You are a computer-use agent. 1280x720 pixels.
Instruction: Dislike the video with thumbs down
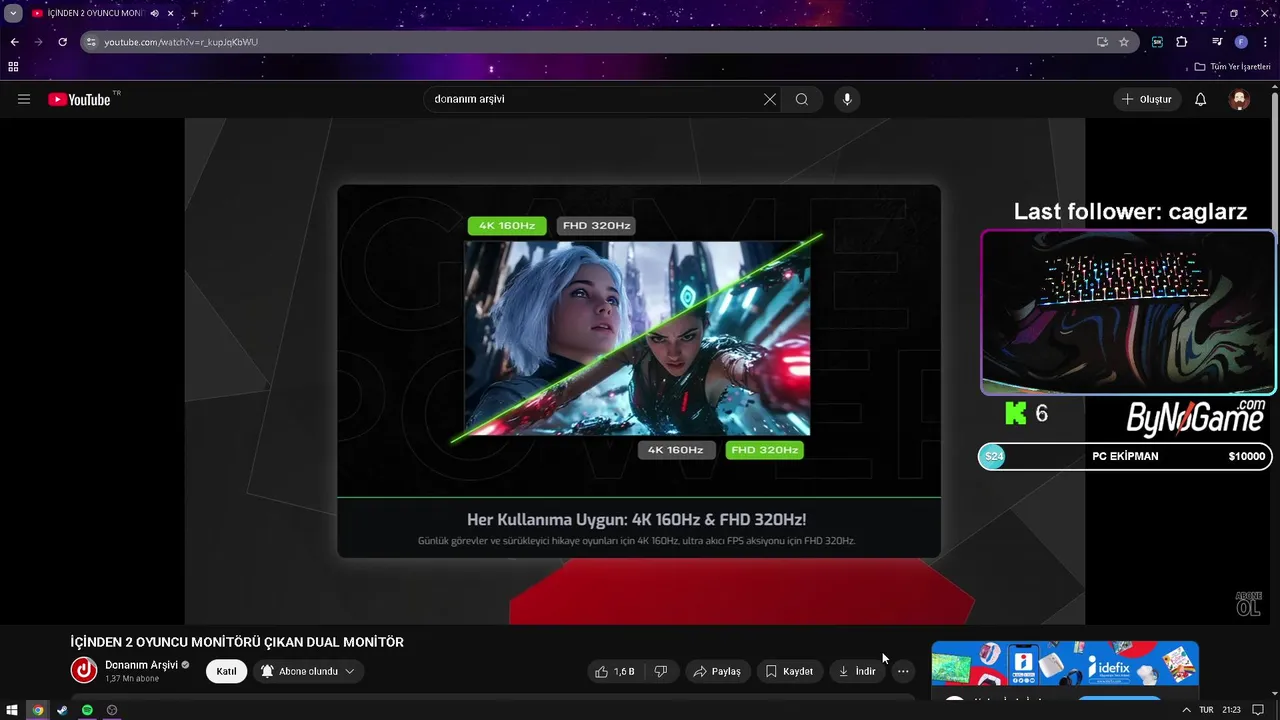[x=661, y=671]
